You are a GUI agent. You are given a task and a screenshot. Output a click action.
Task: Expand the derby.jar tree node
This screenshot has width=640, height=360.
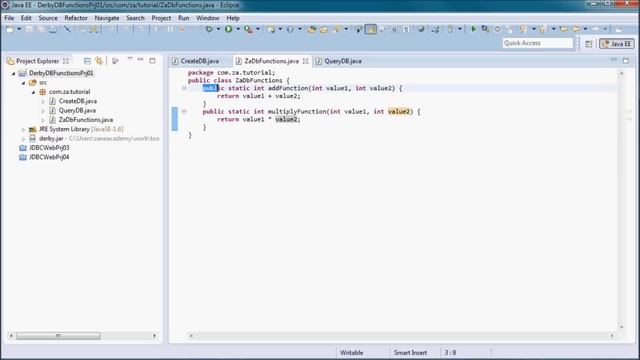tap(23, 139)
